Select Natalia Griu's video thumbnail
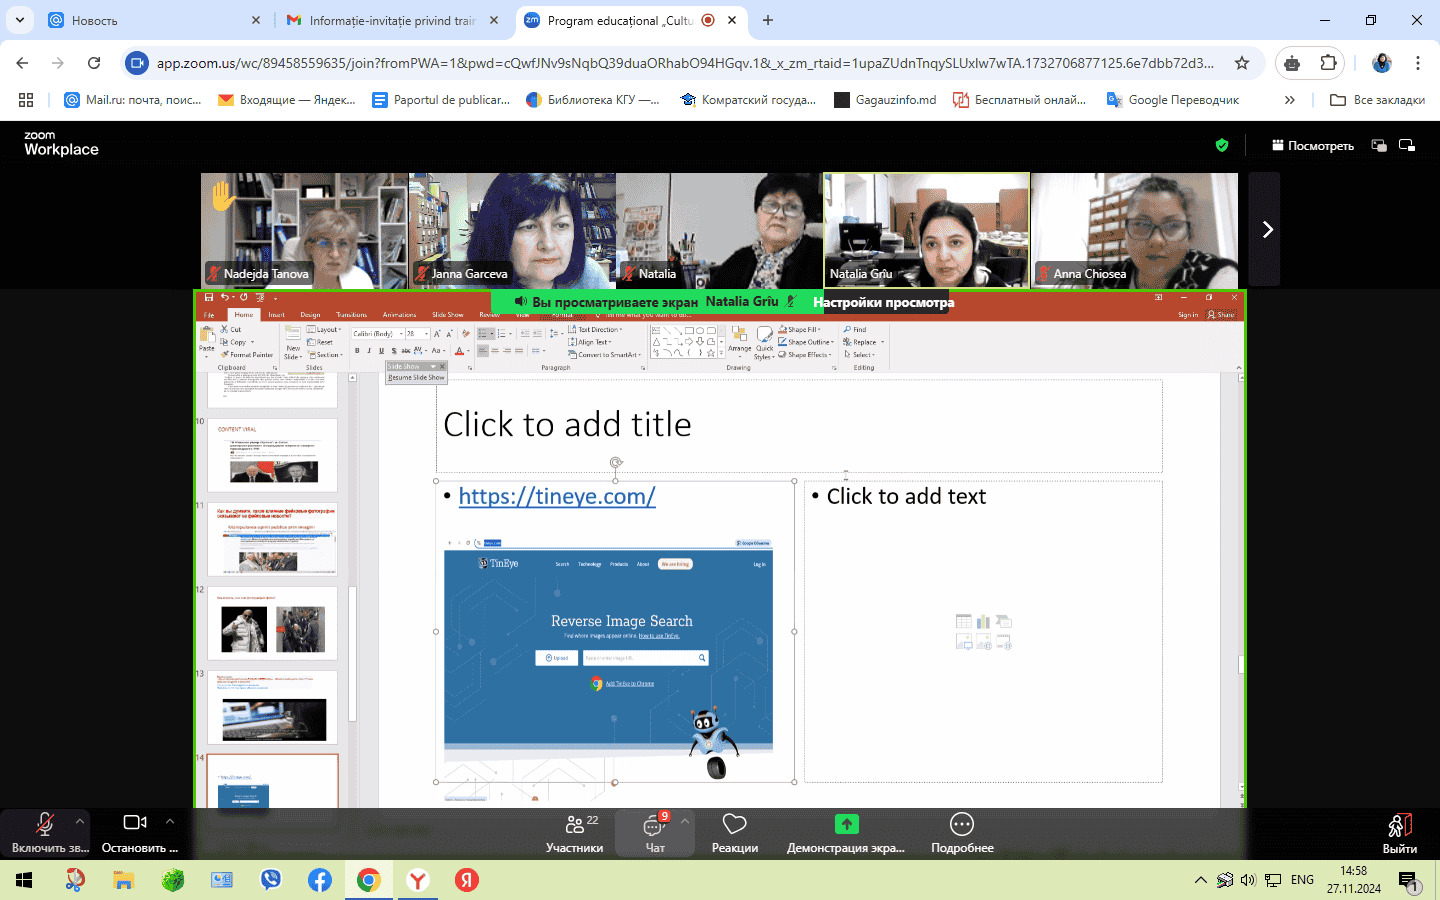The height and width of the screenshot is (900, 1440). coord(926,231)
